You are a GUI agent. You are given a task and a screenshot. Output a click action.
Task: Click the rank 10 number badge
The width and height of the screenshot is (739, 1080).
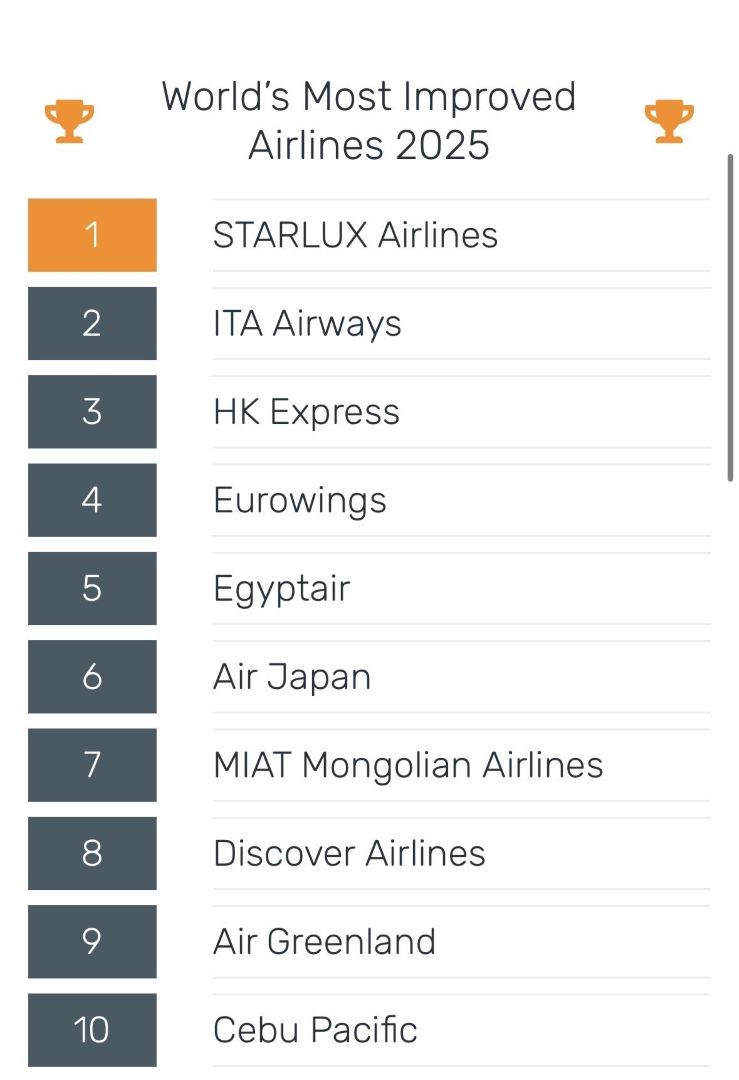click(x=92, y=1030)
